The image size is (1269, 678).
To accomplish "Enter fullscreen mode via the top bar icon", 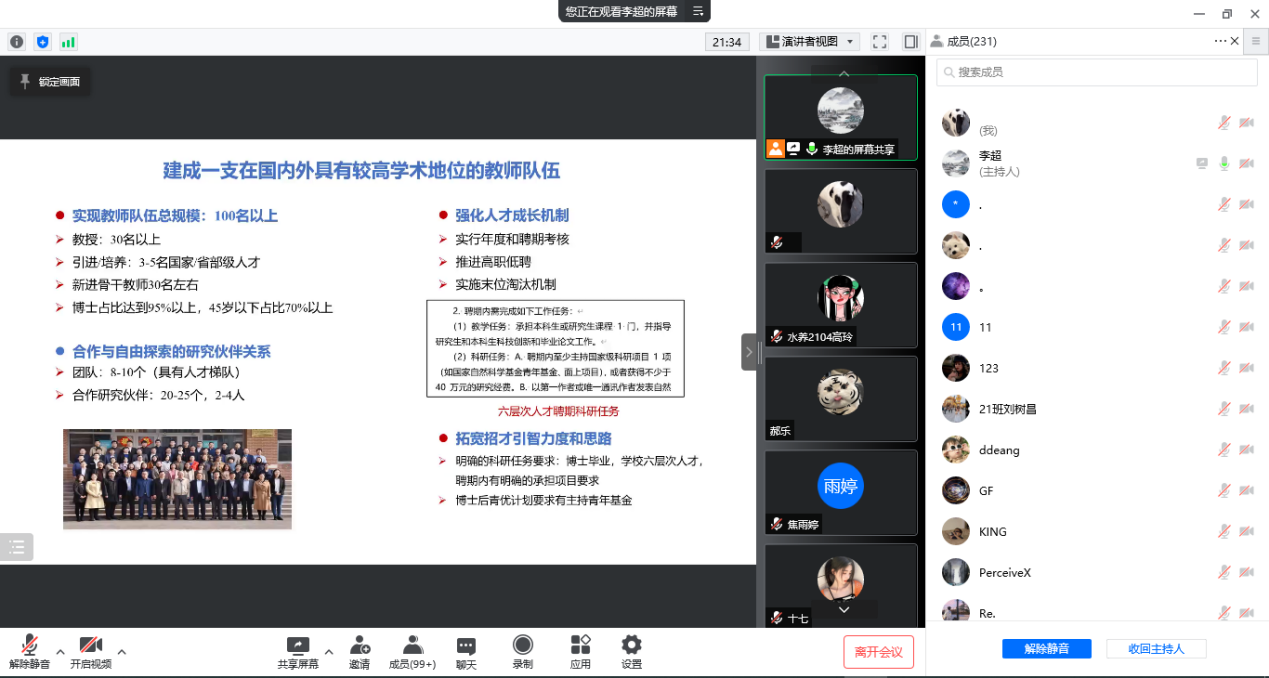I will (x=880, y=42).
